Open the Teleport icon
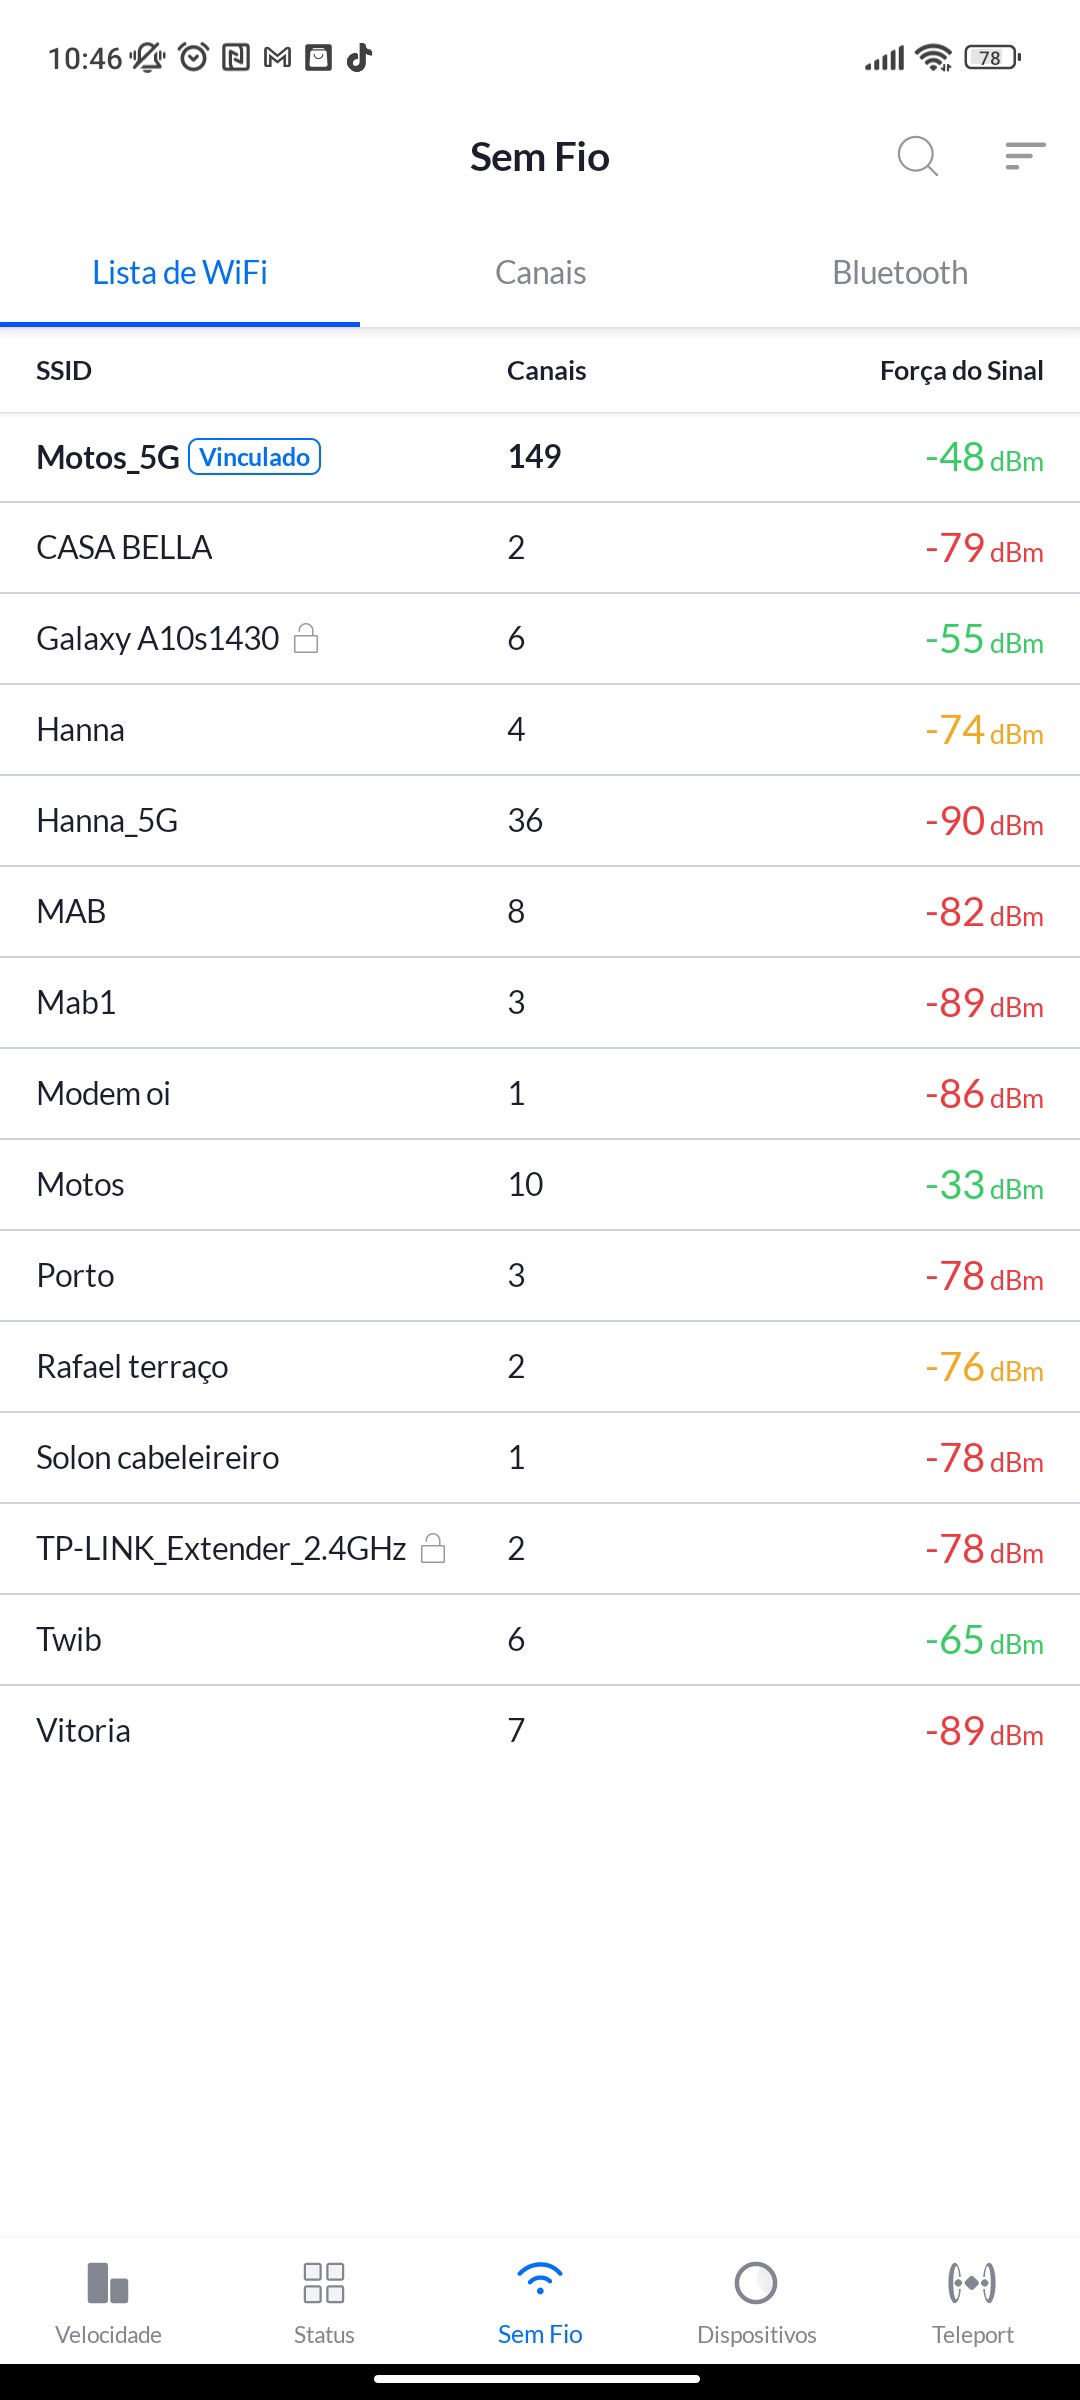This screenshot has height=2400, width=1080. pyautogui.click(x=972, y=2283)
